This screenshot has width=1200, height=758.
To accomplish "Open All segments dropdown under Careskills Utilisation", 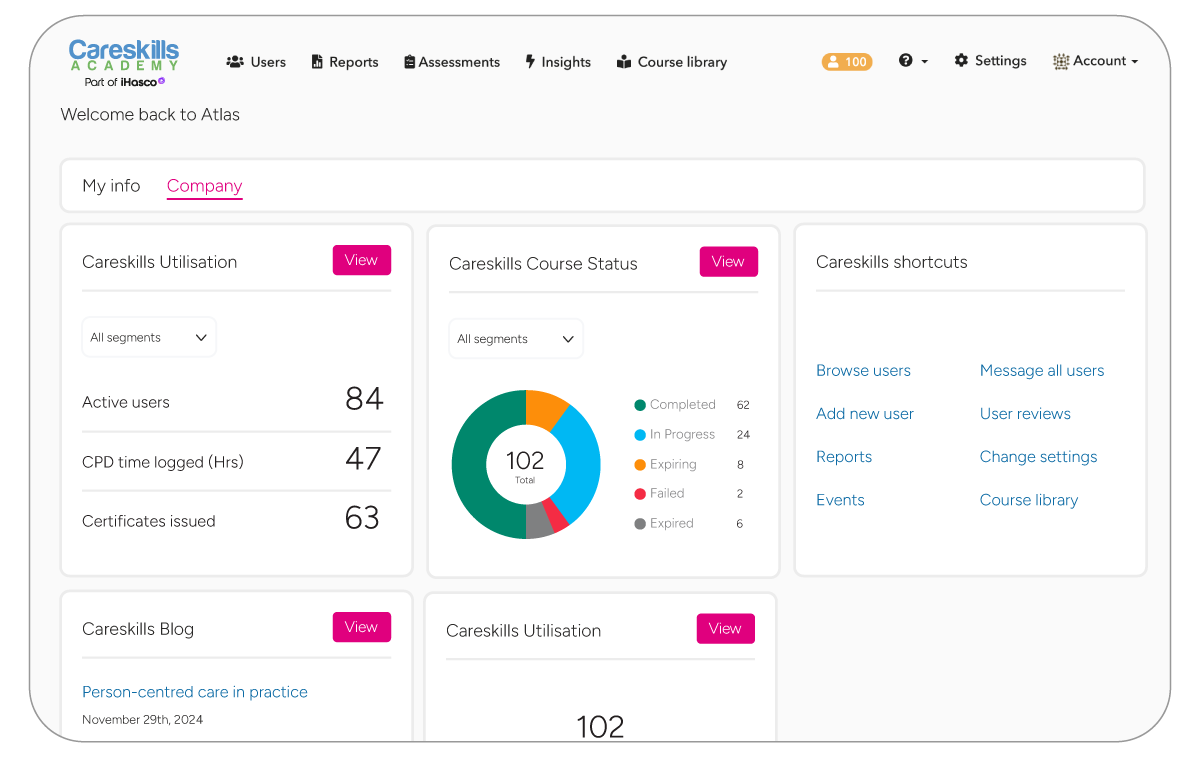I will point(149,338).
